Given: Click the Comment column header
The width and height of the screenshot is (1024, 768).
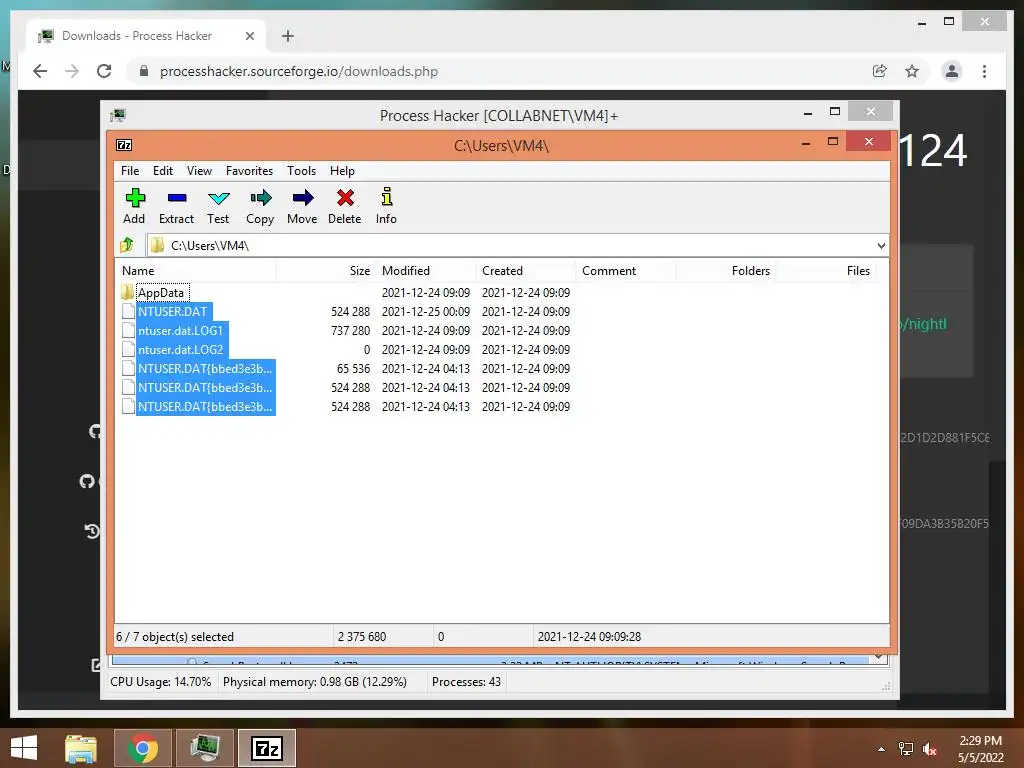Looking at the screenshot, I should [x=626, y=270].
